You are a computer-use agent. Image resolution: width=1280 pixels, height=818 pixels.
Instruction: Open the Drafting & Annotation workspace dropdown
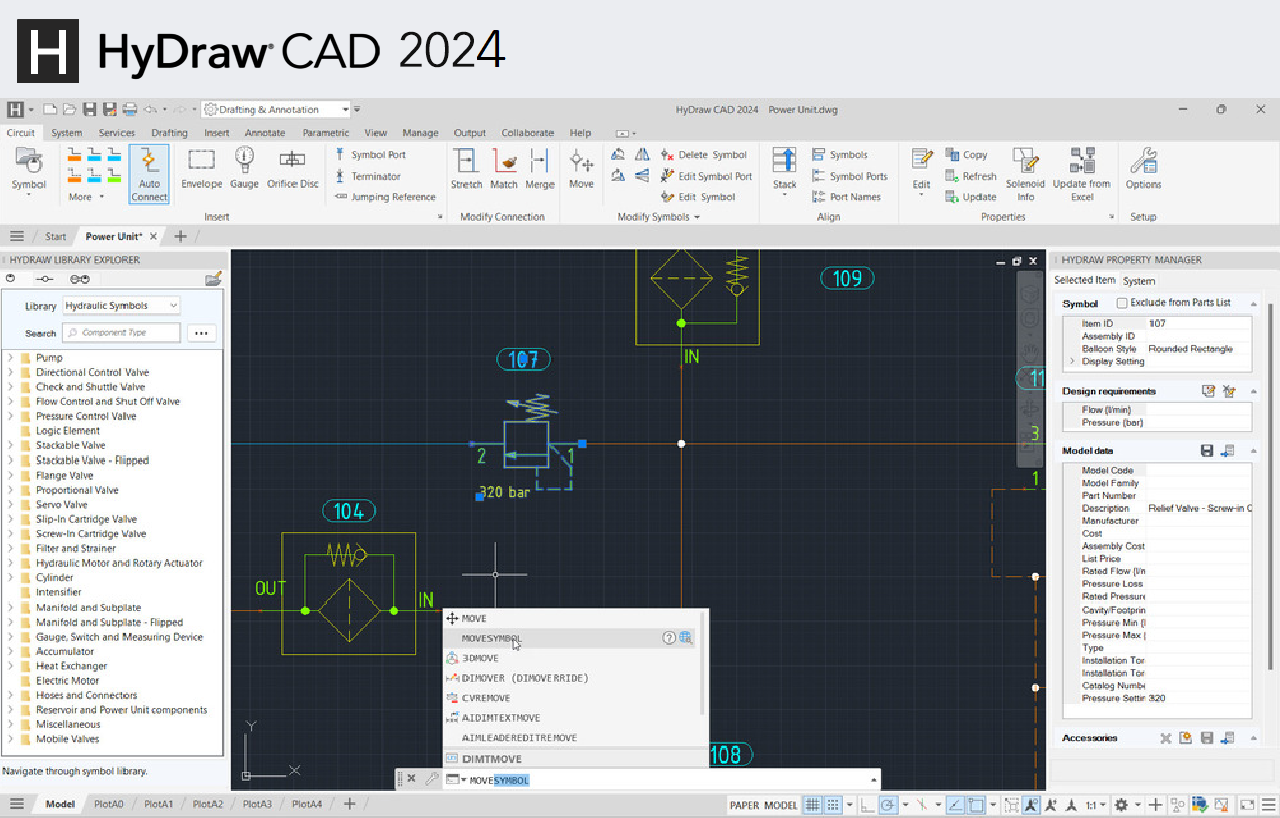(x=276, y=109)
